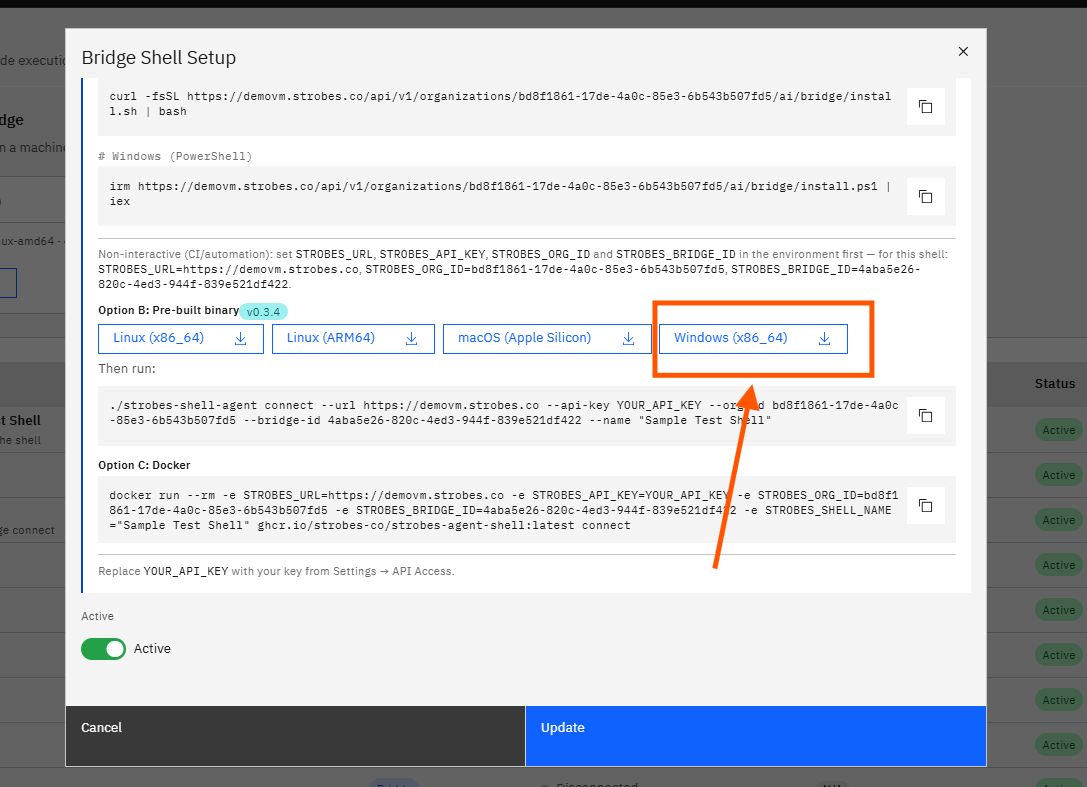Copy the docker run command
1087x787 pixels.
tap(925, 505)
